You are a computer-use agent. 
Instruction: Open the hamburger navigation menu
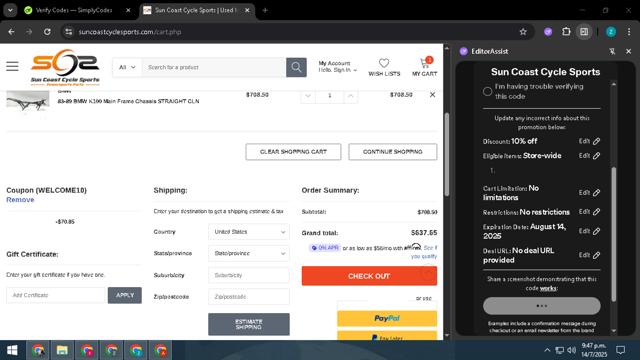tap(12, 66)
